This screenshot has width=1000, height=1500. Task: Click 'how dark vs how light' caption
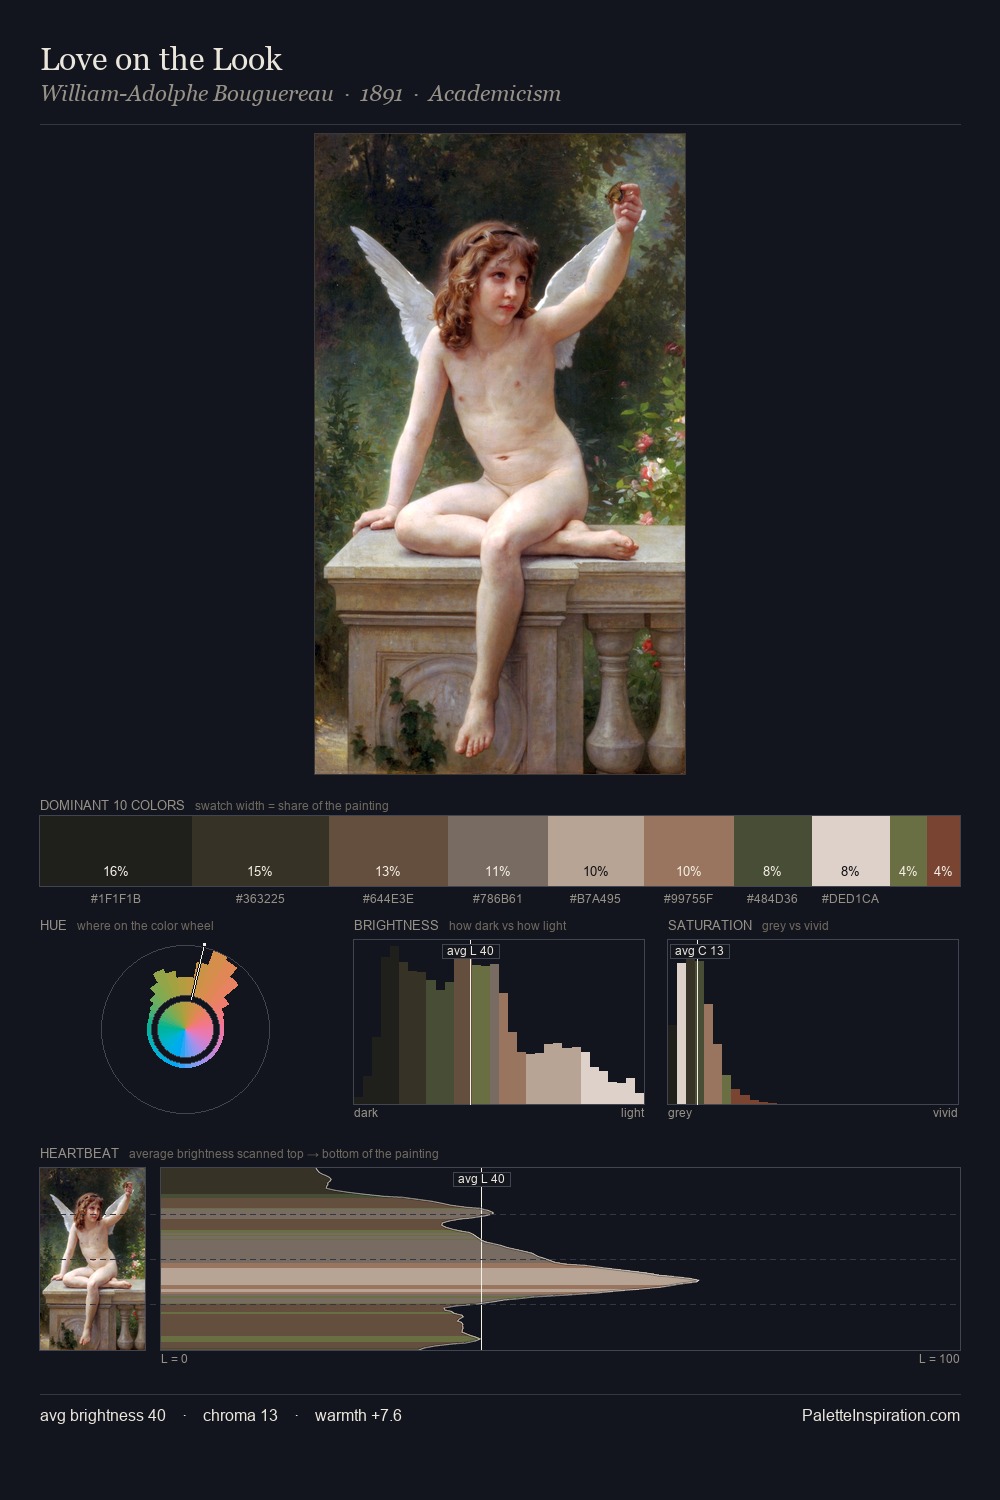click(x=507, y=926)
